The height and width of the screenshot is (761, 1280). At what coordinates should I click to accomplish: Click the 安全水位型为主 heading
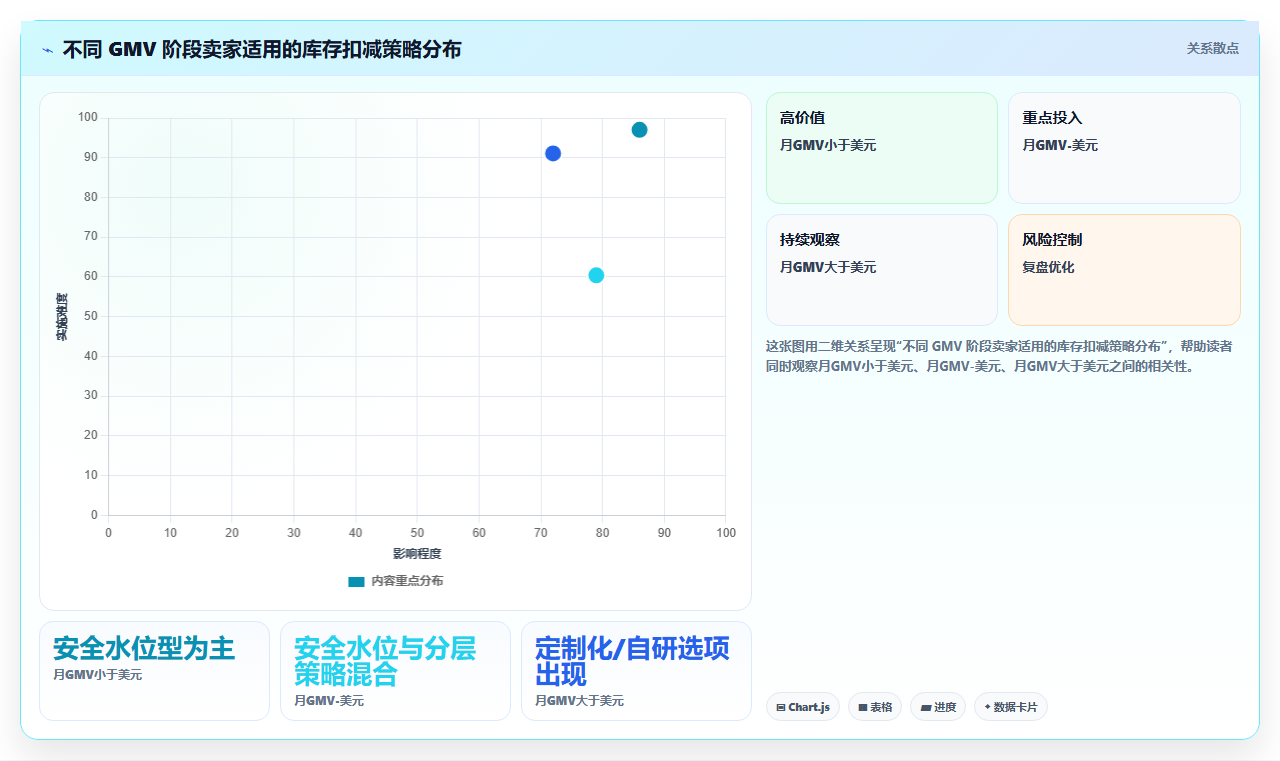pyautogui.click(x=144, y=649)
